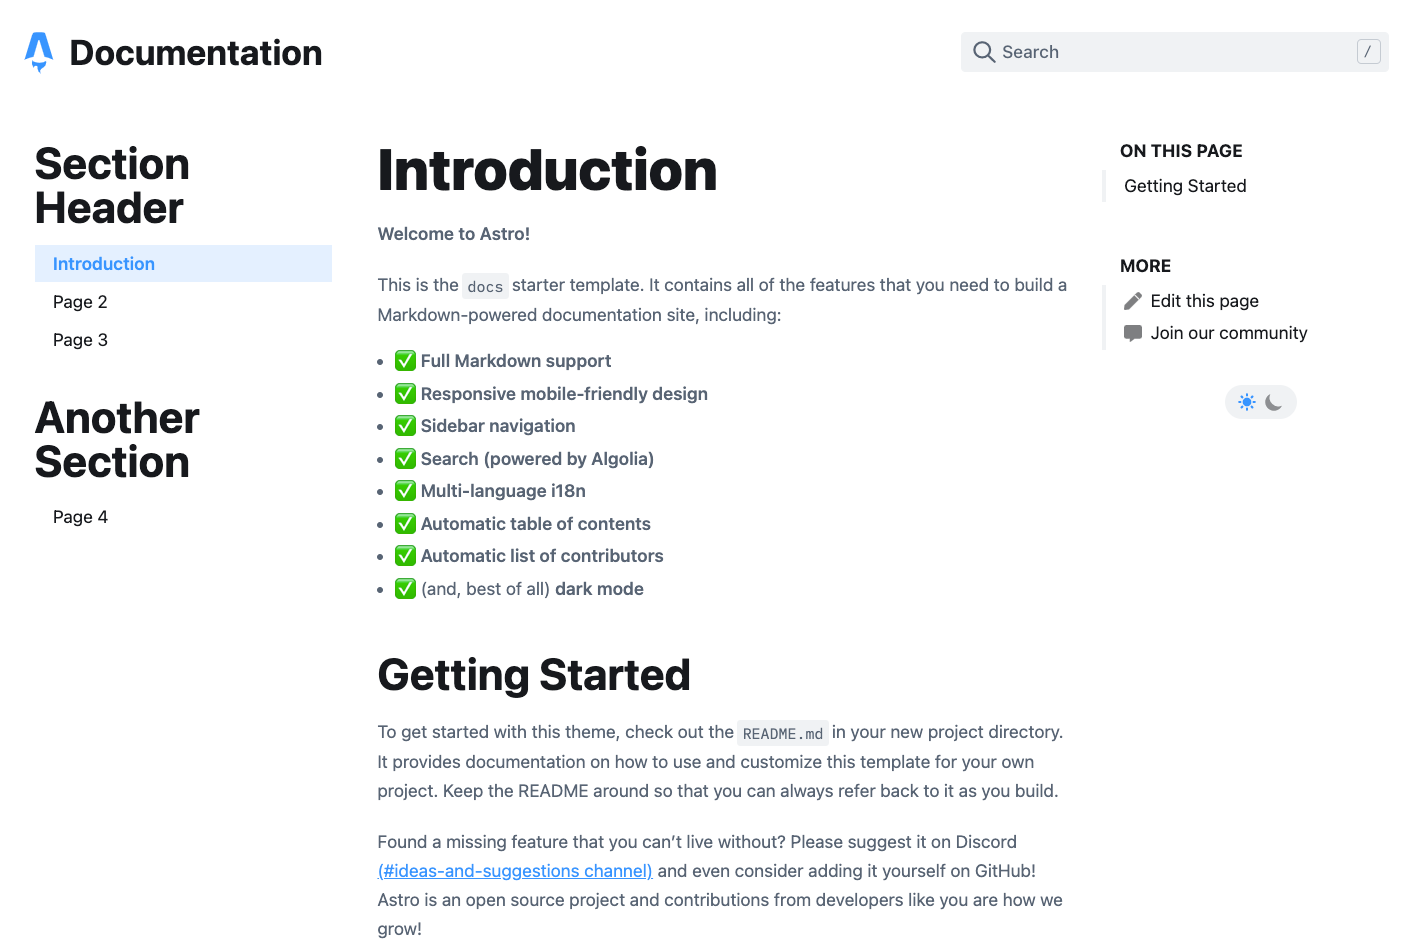1411x941 pixels.
Task: Switch to dark theme moon icon
Action: click(1274, 402)
